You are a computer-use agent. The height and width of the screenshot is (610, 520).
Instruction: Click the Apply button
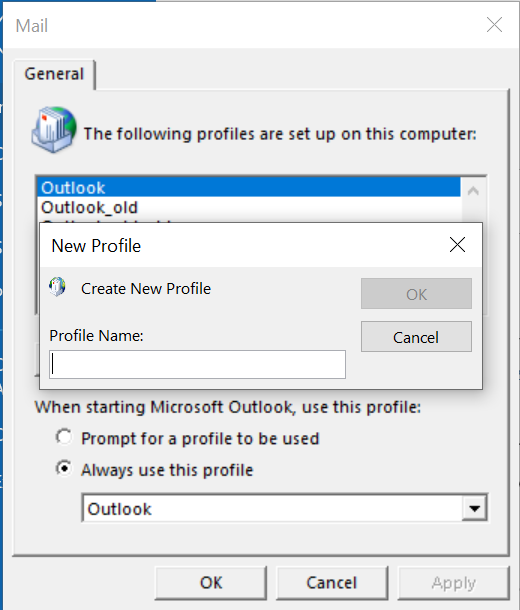click(453, 583)
